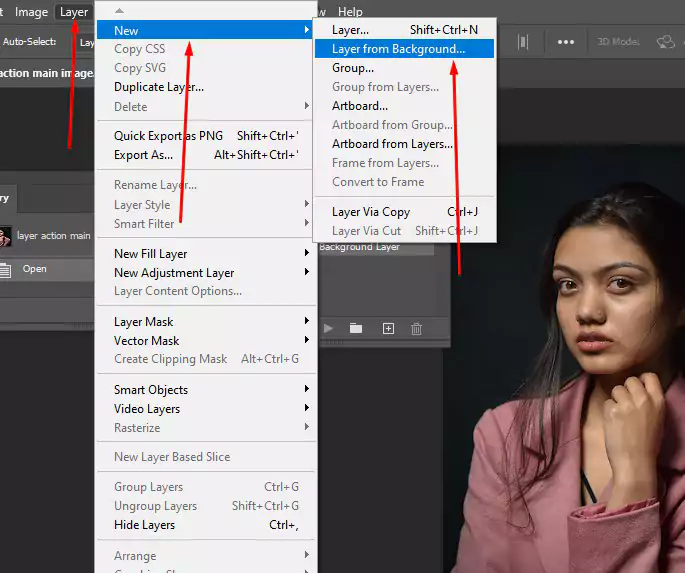Viewport: 685px width, 573px height.
Task: Choose Layer from Background submenu item
Action: (x=405, y=49)
